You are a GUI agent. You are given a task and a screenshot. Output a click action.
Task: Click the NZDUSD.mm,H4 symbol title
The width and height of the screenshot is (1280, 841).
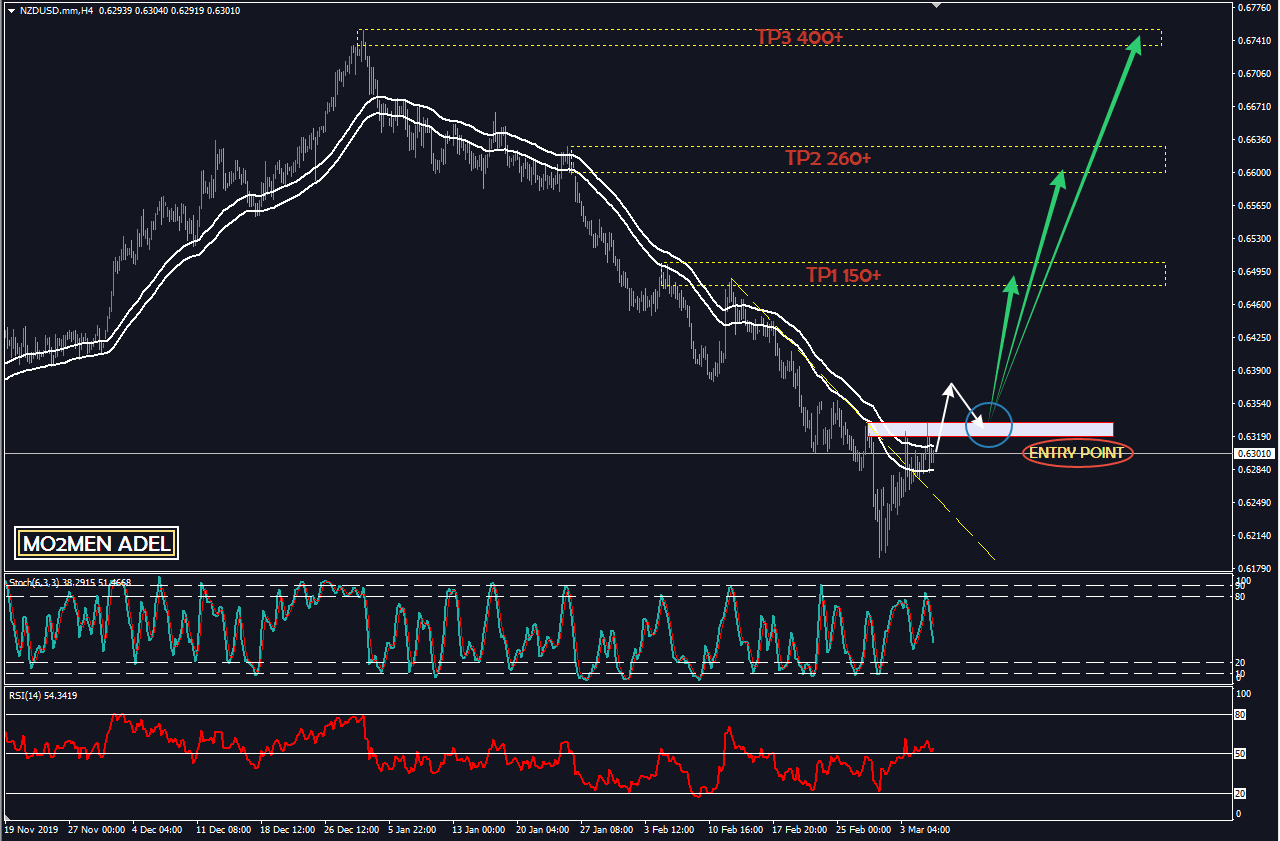tap(56, 10)
